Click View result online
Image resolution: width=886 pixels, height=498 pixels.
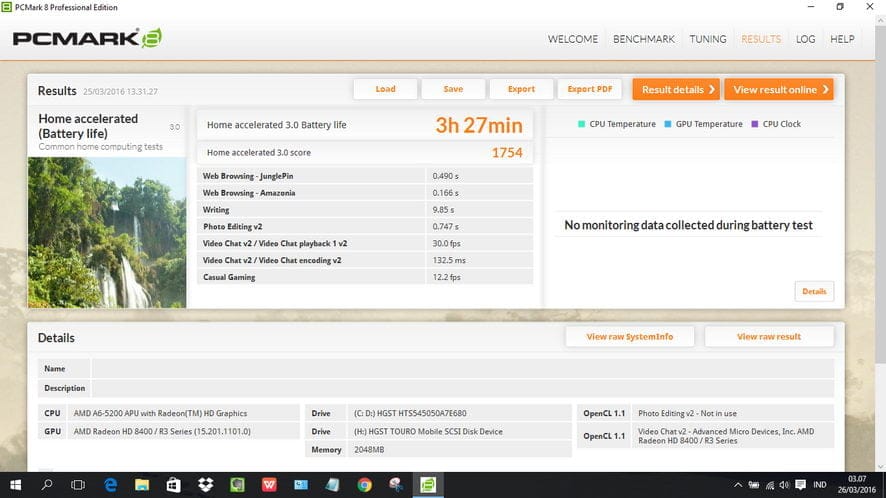point(779,89)
